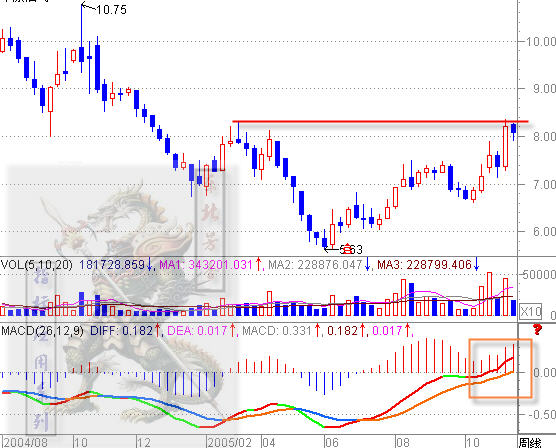556x448 pixels.
Task: Click the MA1: 343201.031 readout
Action: pyautogui.click(x=206, y=265)
